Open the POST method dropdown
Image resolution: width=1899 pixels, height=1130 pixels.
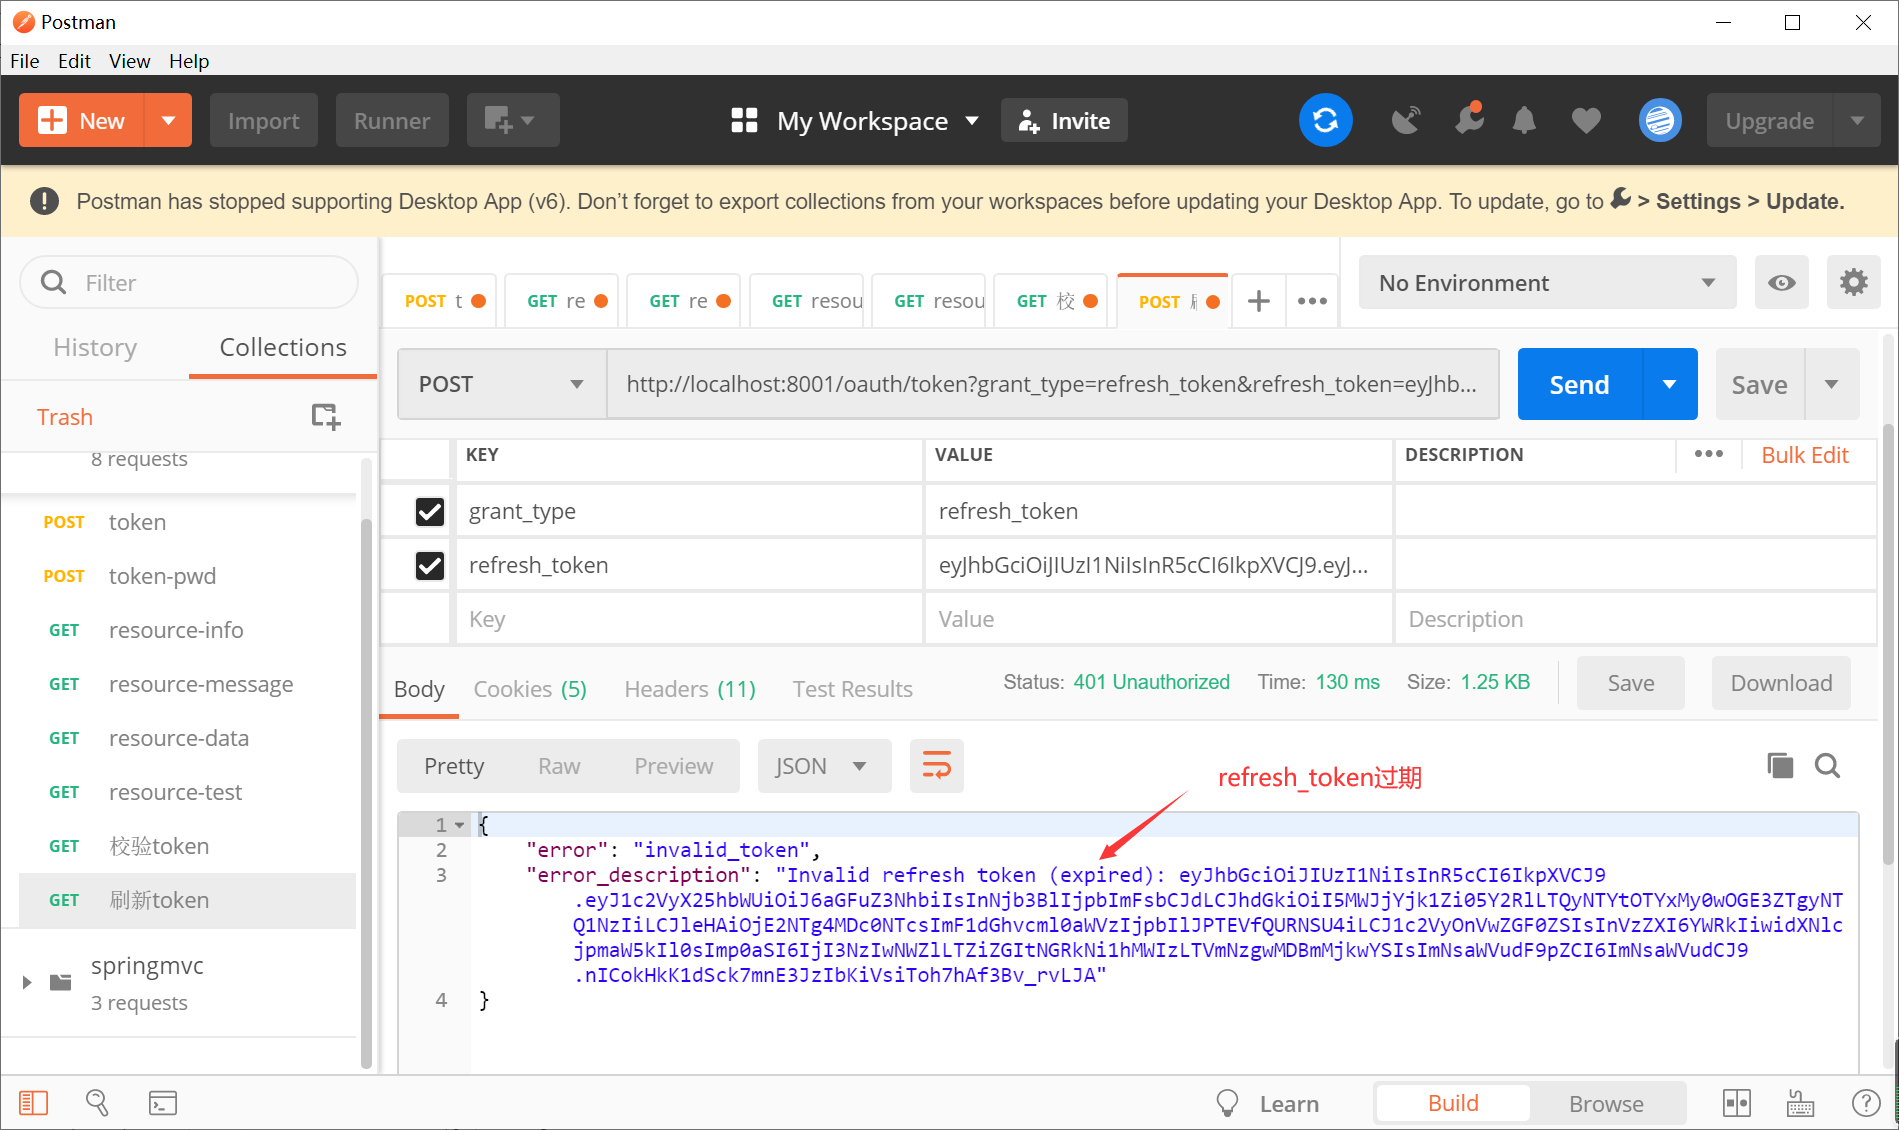(x=502, y=384)
